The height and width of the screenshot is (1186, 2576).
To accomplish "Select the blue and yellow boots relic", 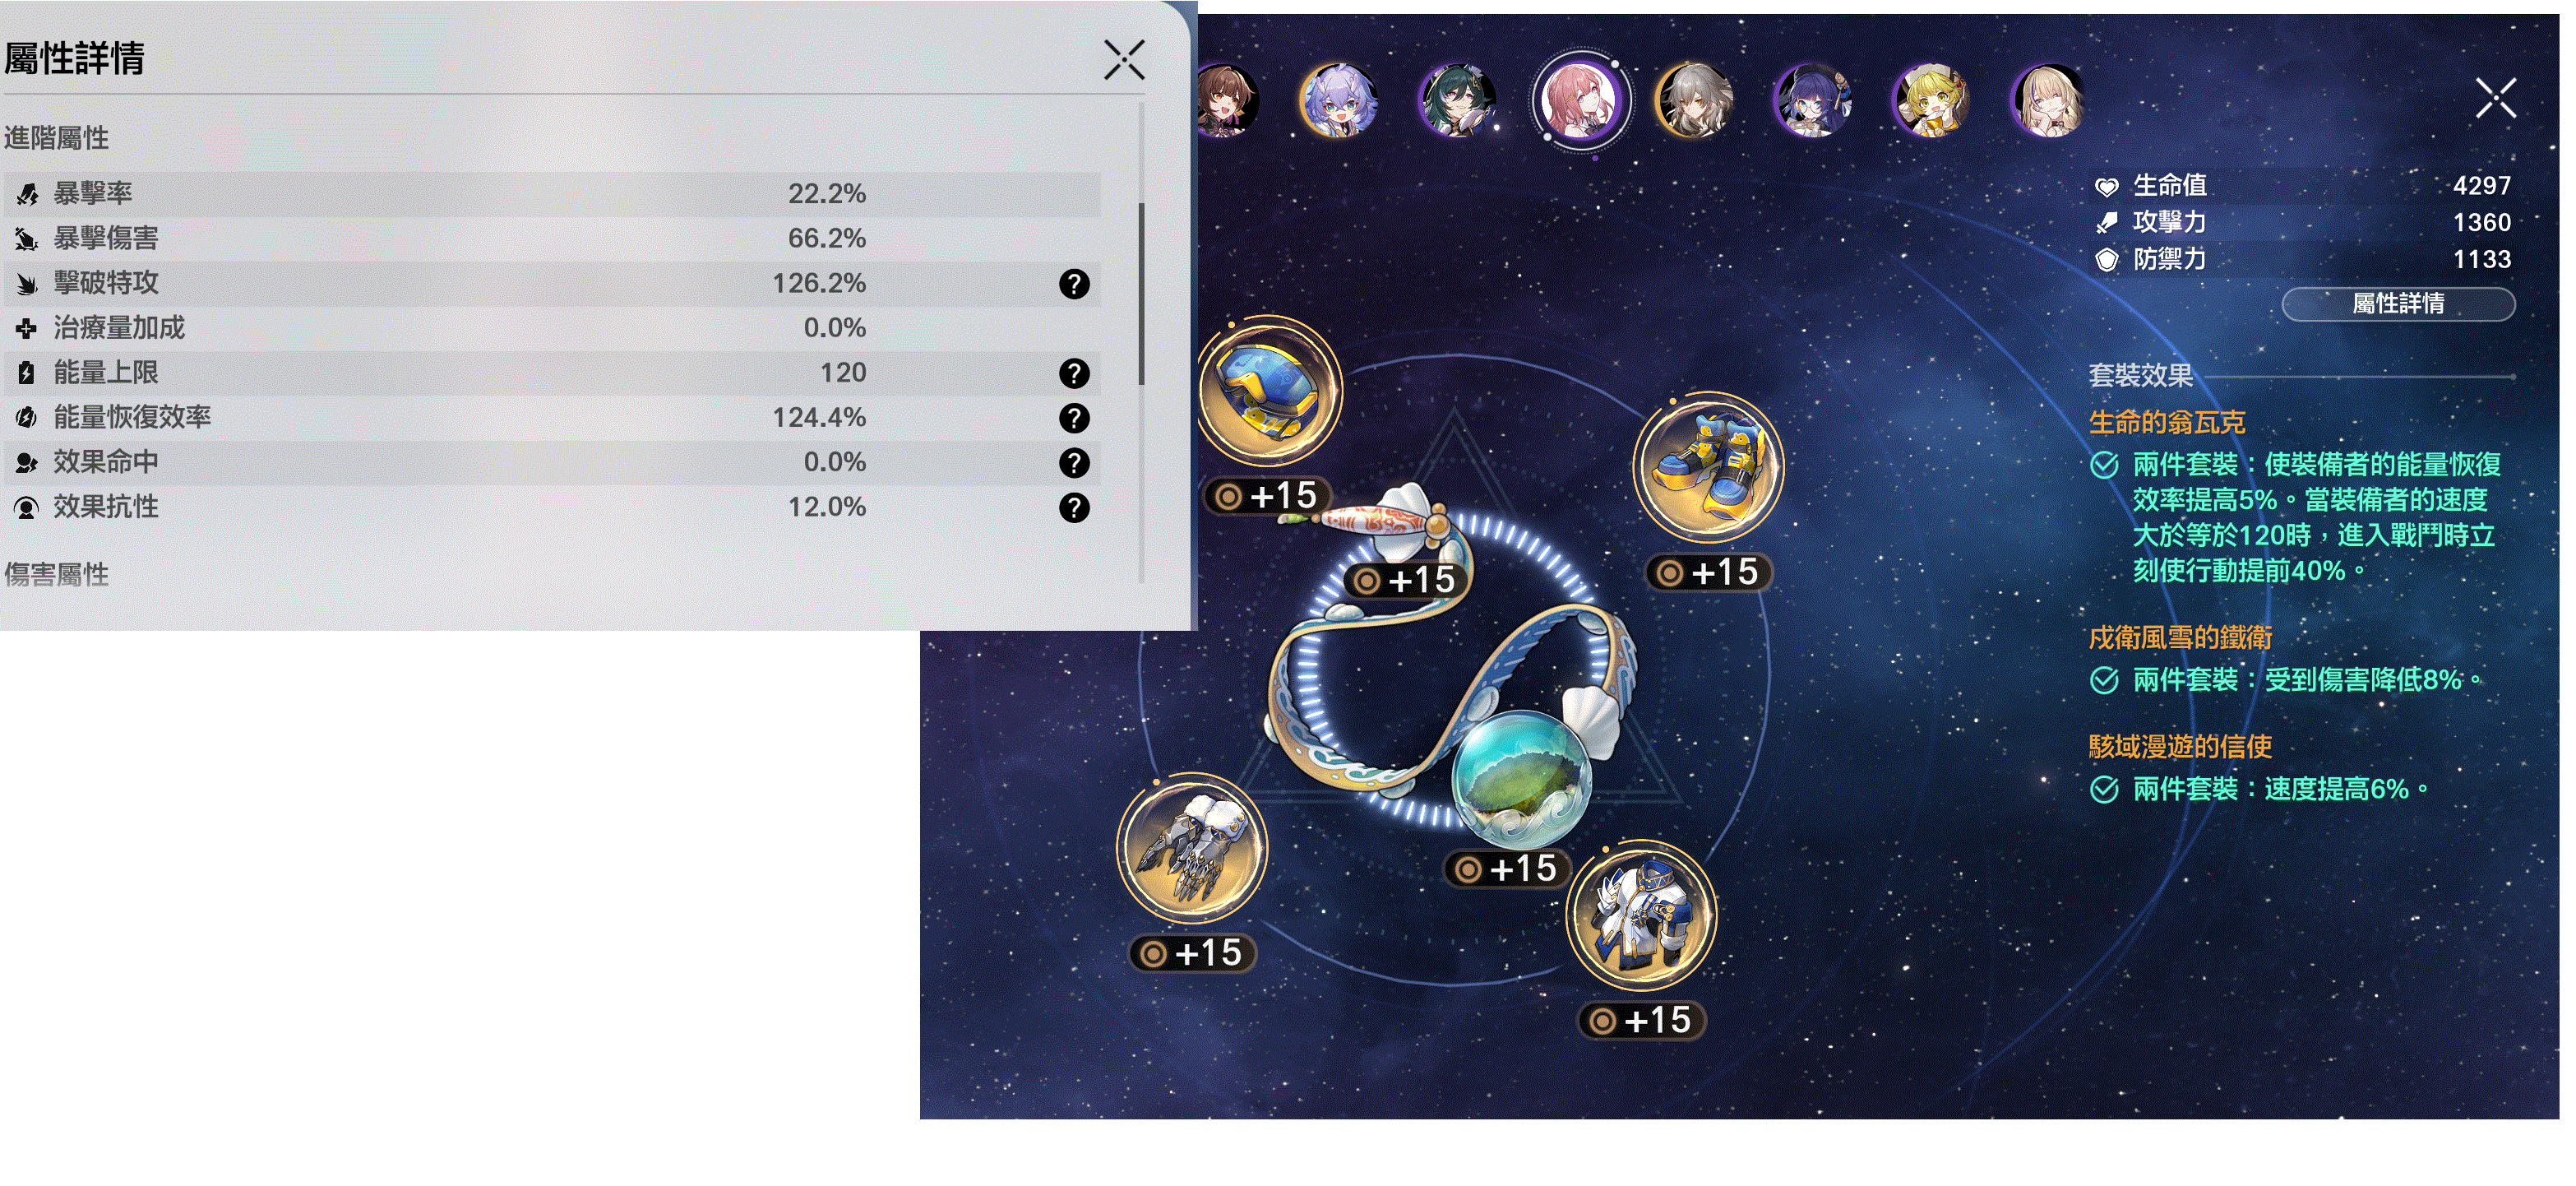I will (1709, 468).
